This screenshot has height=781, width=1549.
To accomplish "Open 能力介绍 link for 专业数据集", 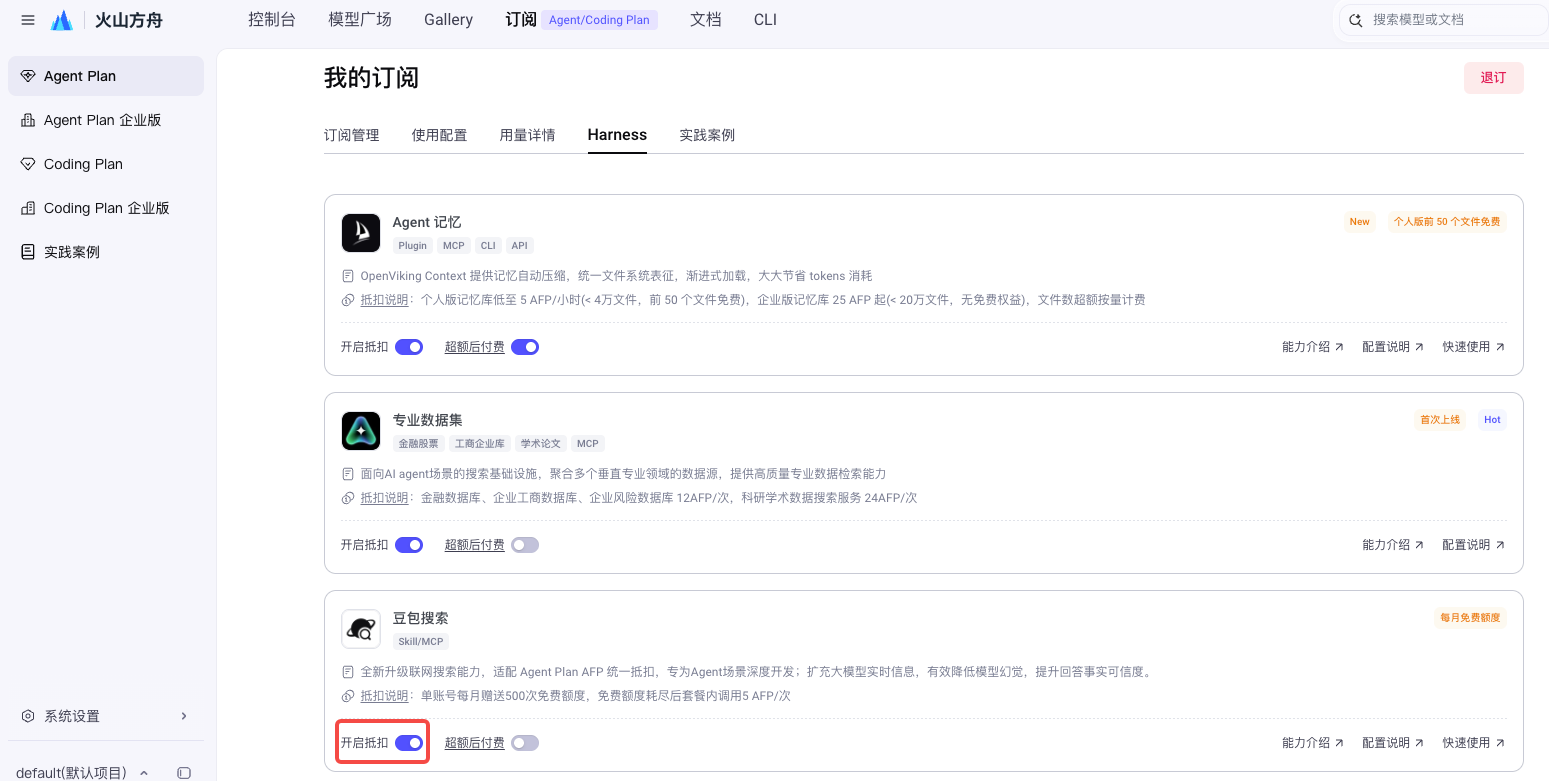I will 1393,545.
